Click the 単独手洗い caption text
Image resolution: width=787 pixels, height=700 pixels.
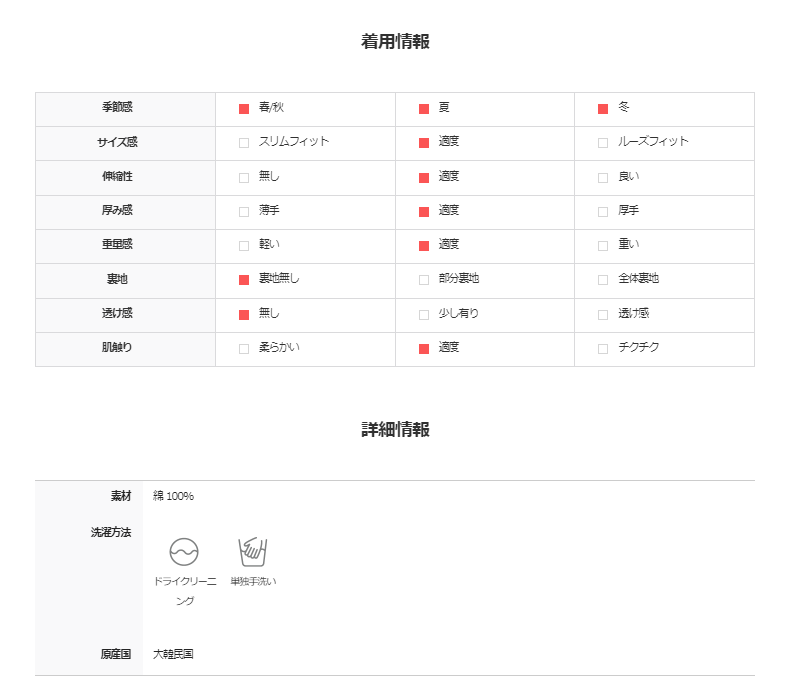click(x=253, y=582)
